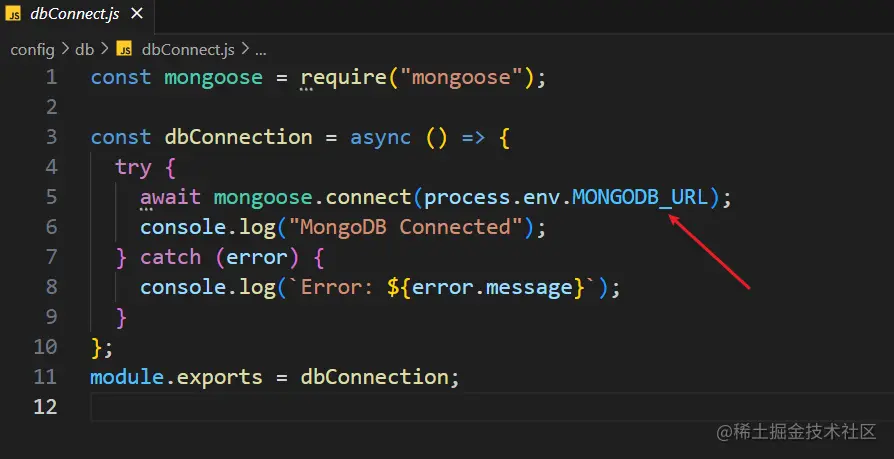The width and height of the screenshot is (894, 459).
Task: Close the dbConnect.js editor tab
Action: coord(137,14)
